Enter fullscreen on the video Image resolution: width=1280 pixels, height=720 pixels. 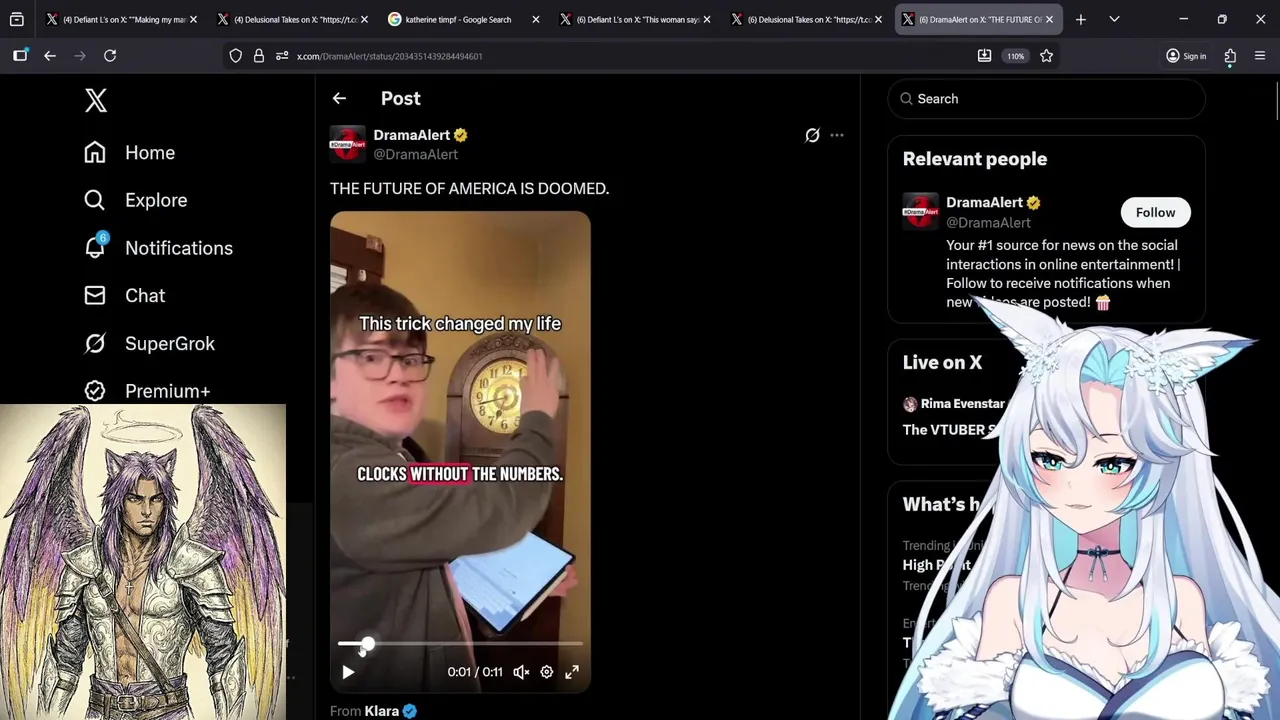572,672
